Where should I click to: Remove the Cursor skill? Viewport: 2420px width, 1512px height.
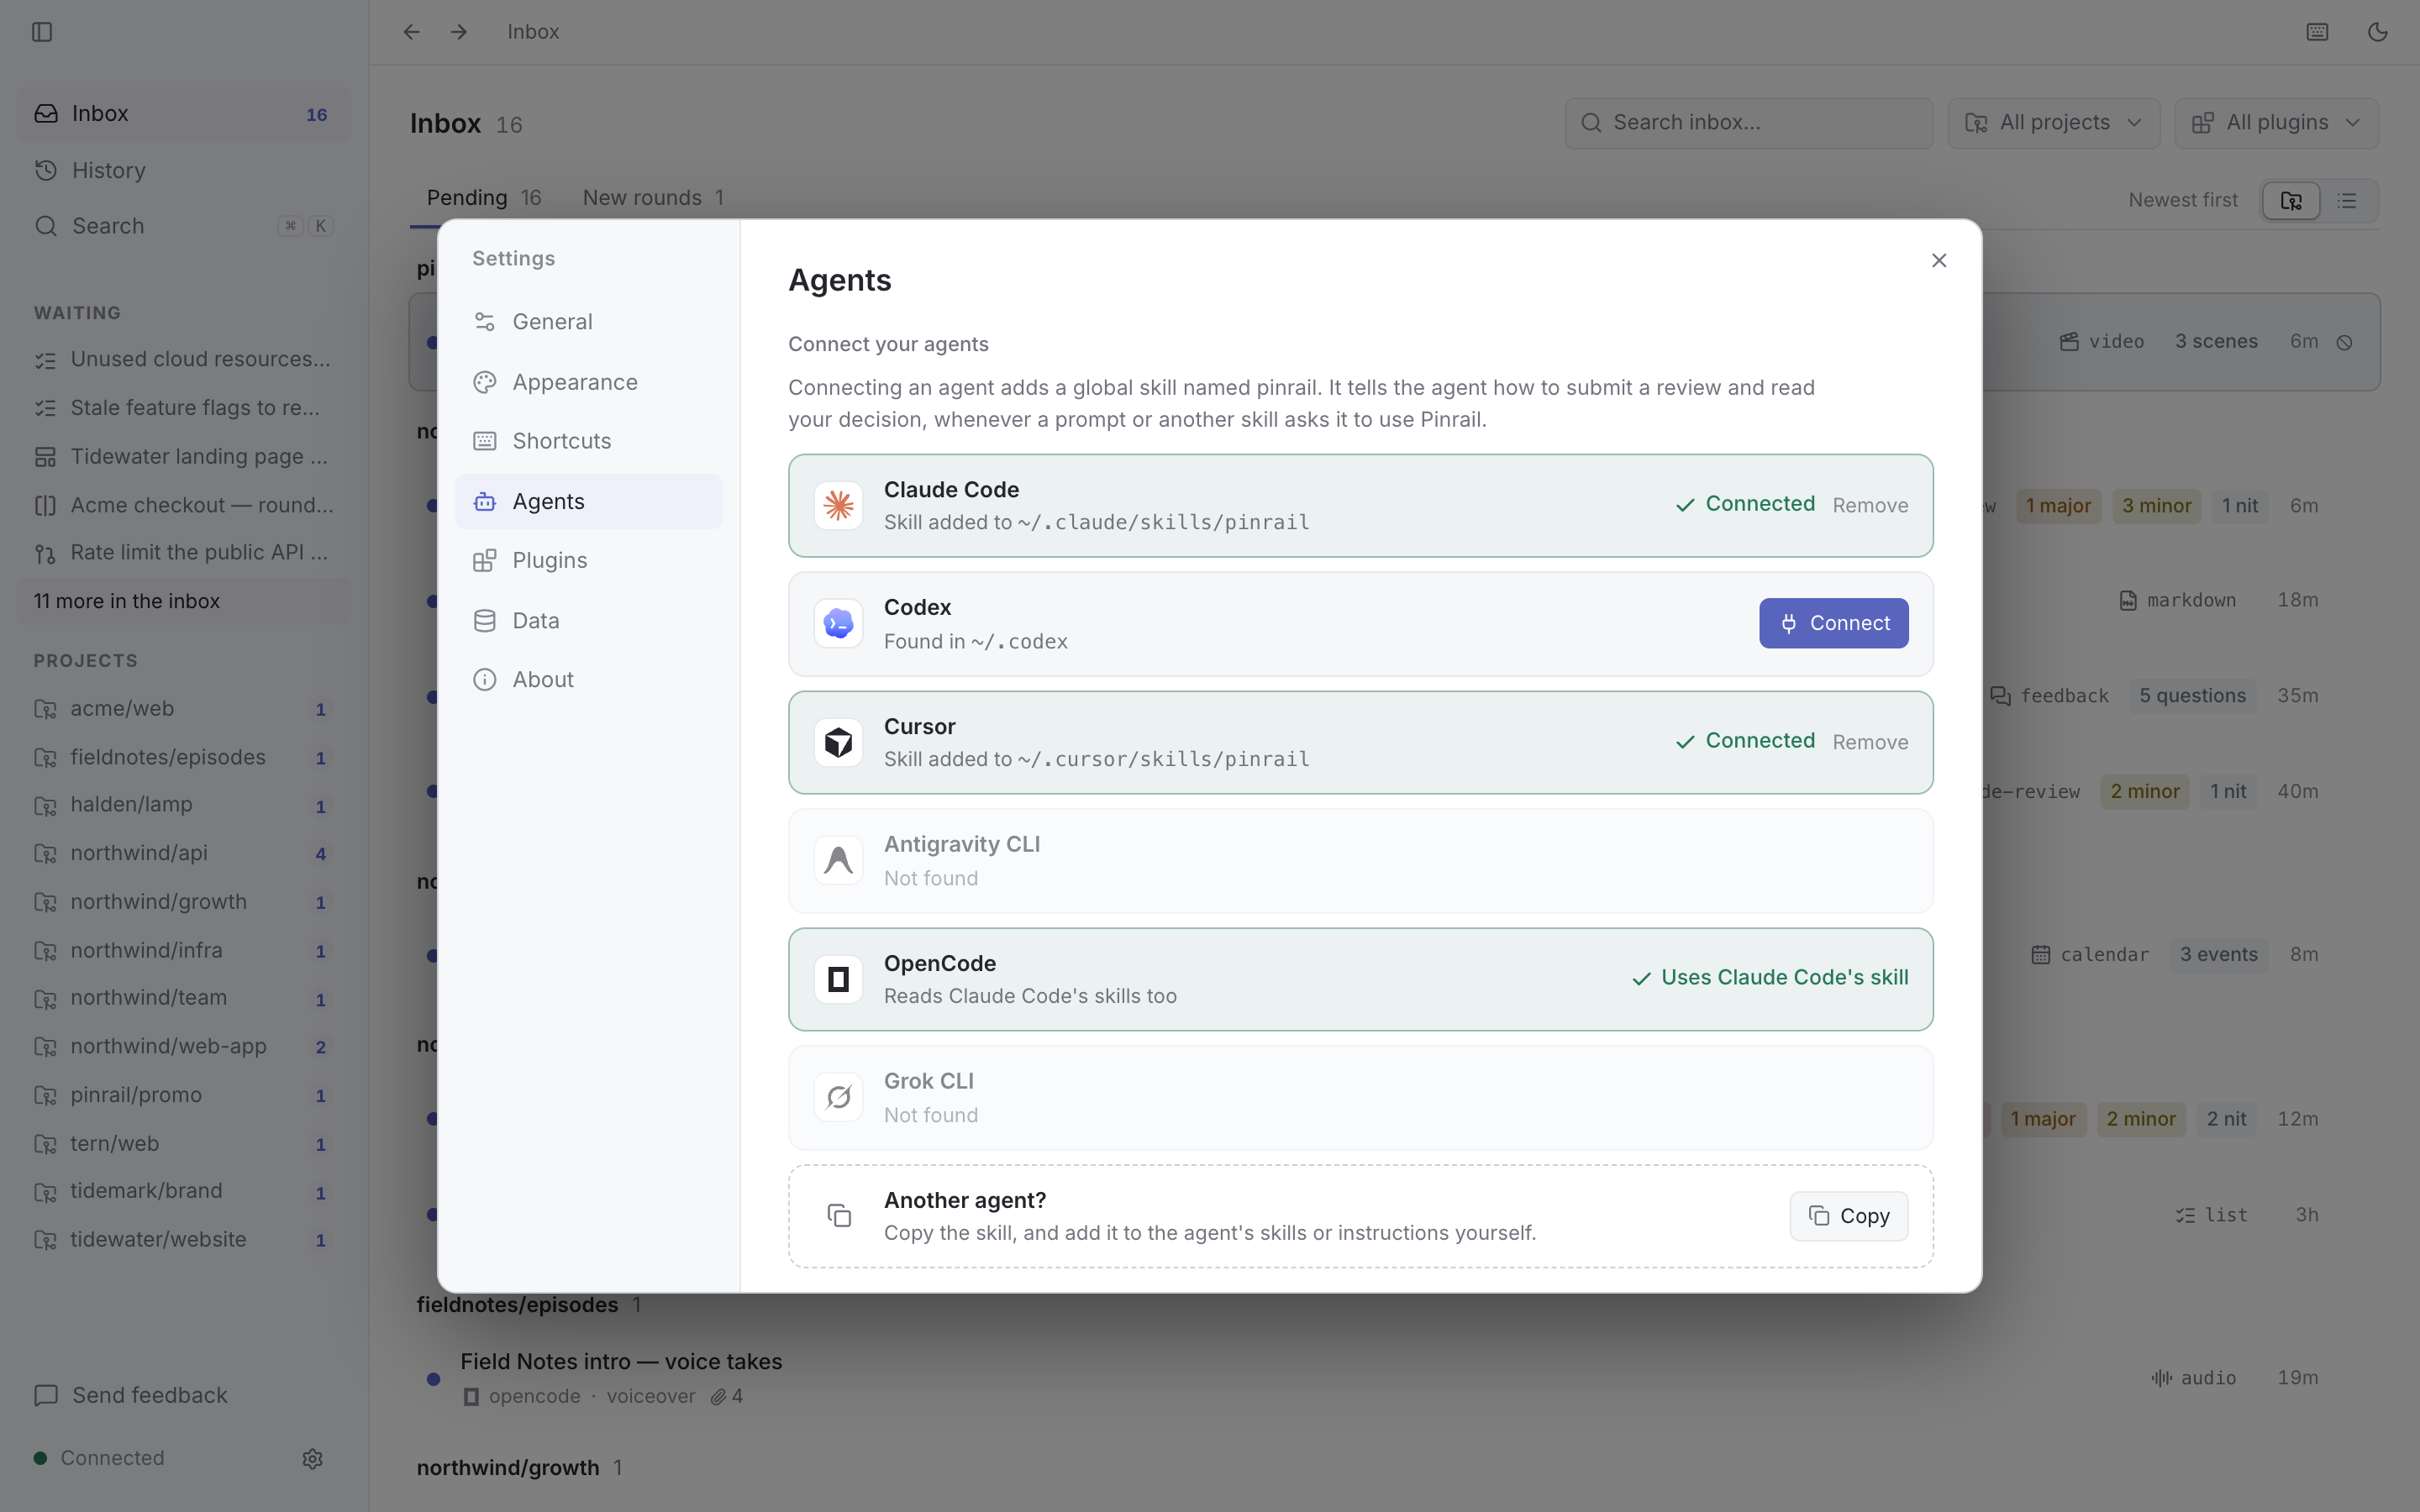click(x=1870, y=742)
